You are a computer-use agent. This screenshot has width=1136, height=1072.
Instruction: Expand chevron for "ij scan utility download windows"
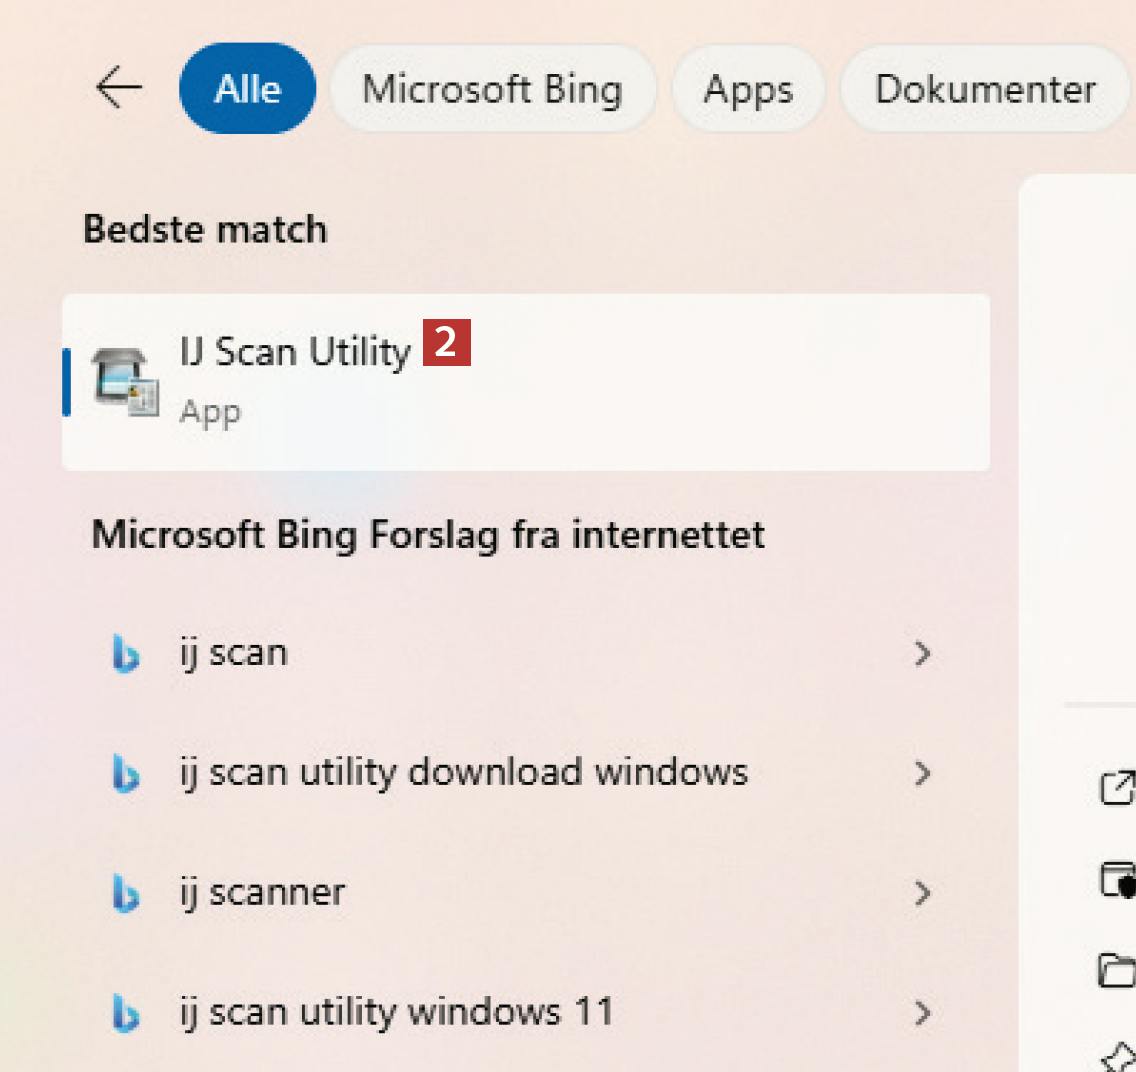[922, 774]
